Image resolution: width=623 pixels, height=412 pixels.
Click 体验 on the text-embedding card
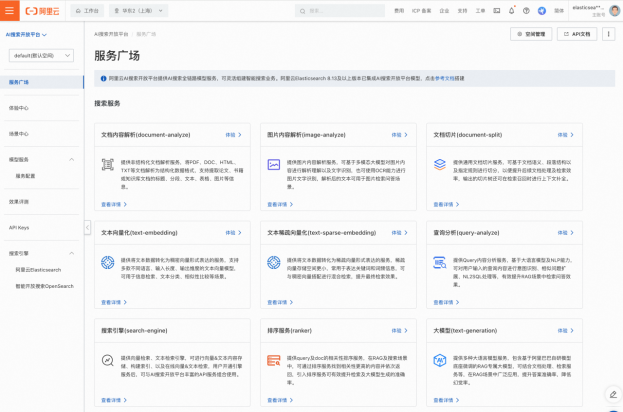tap(233, 233)
